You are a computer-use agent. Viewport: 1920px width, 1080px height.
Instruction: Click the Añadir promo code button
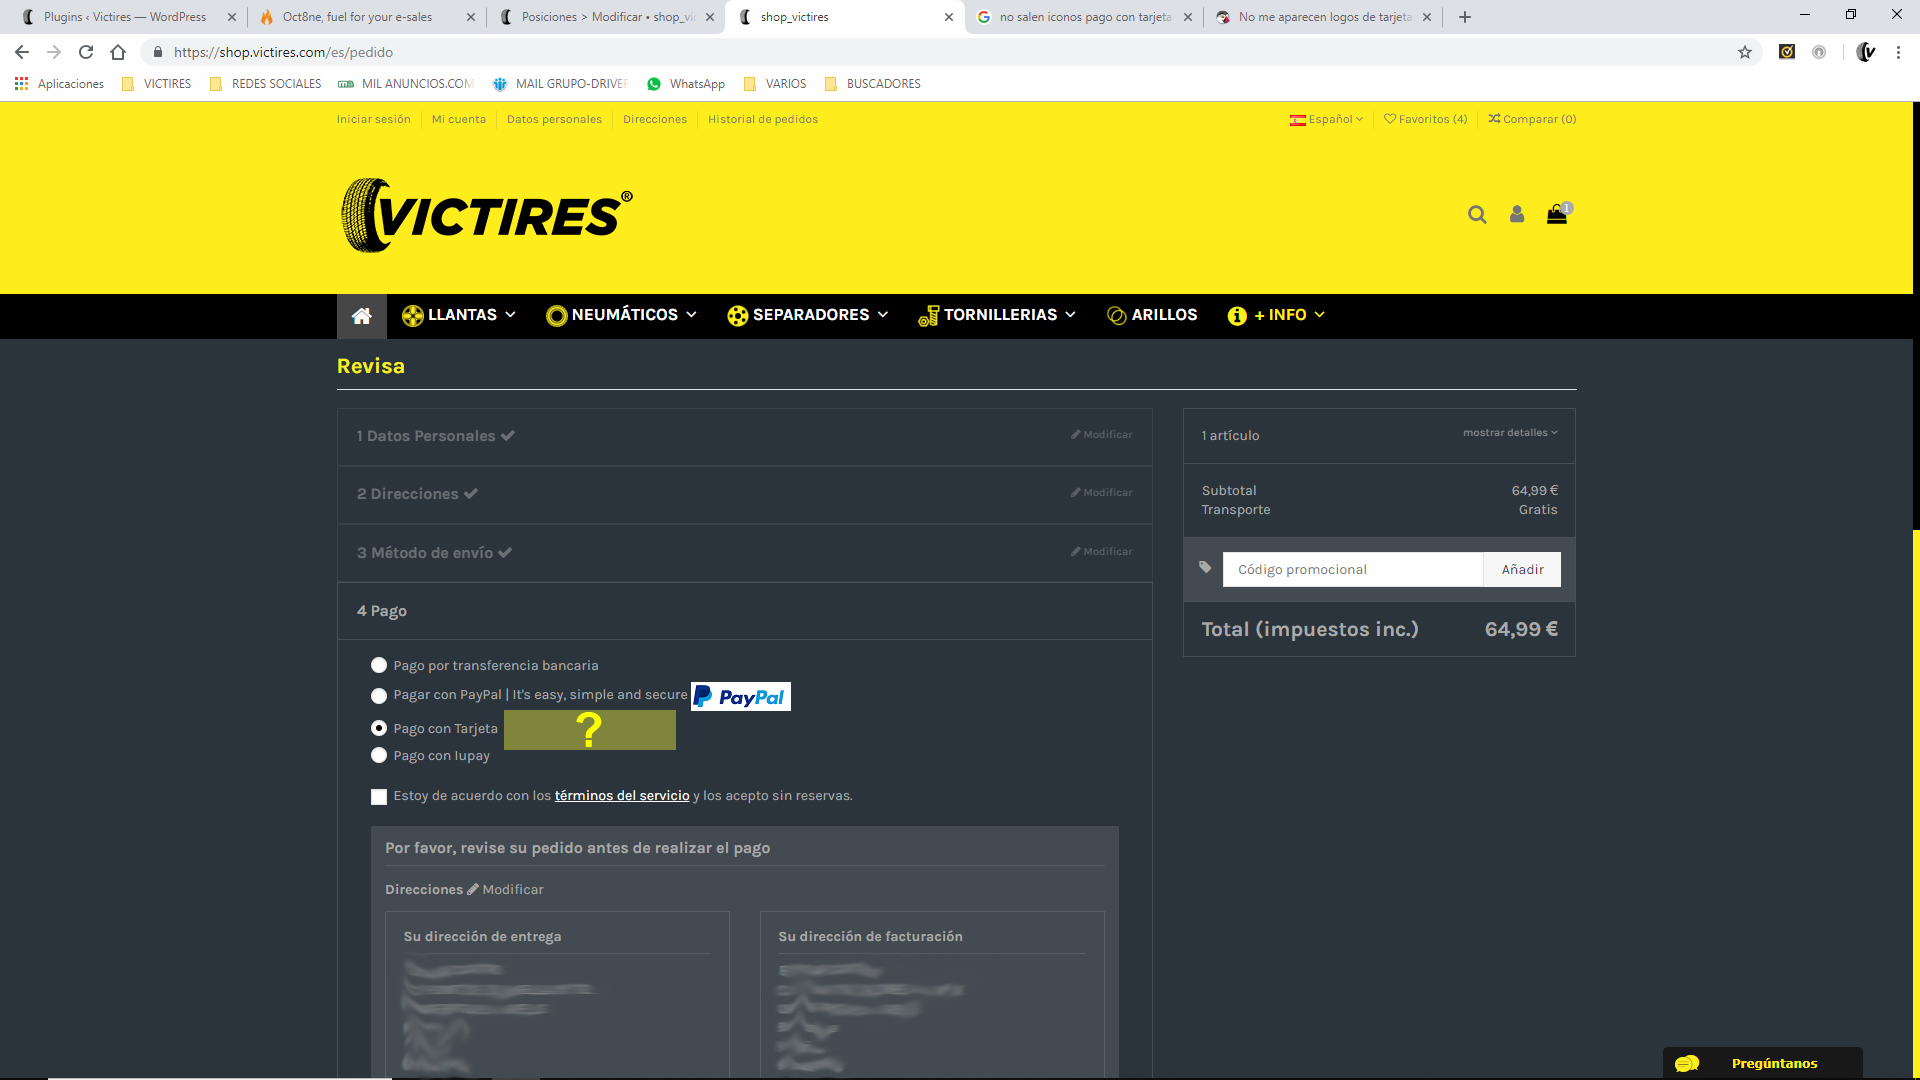coord(1522,570)
